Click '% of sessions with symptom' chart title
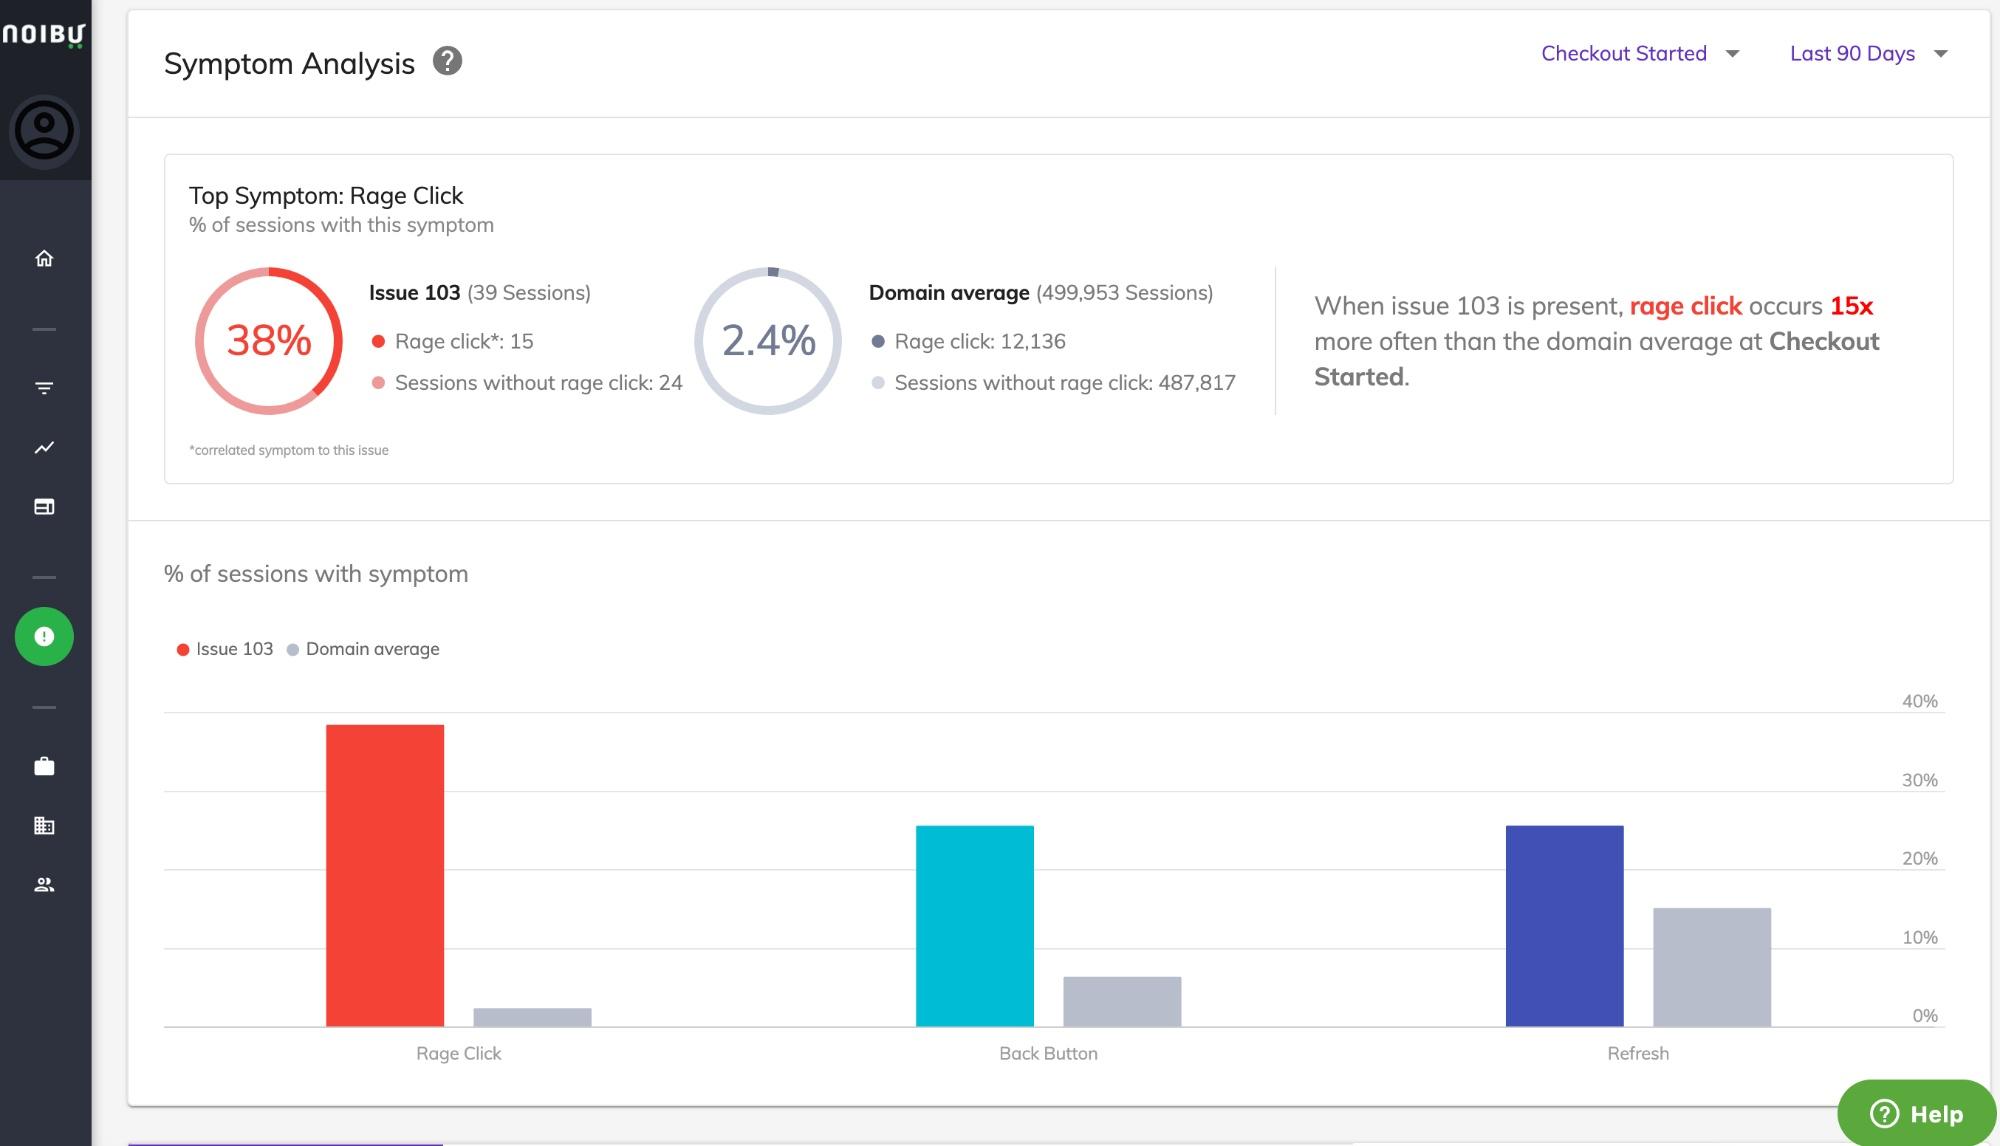The image size is (2000, 1146). click(316, 574)
